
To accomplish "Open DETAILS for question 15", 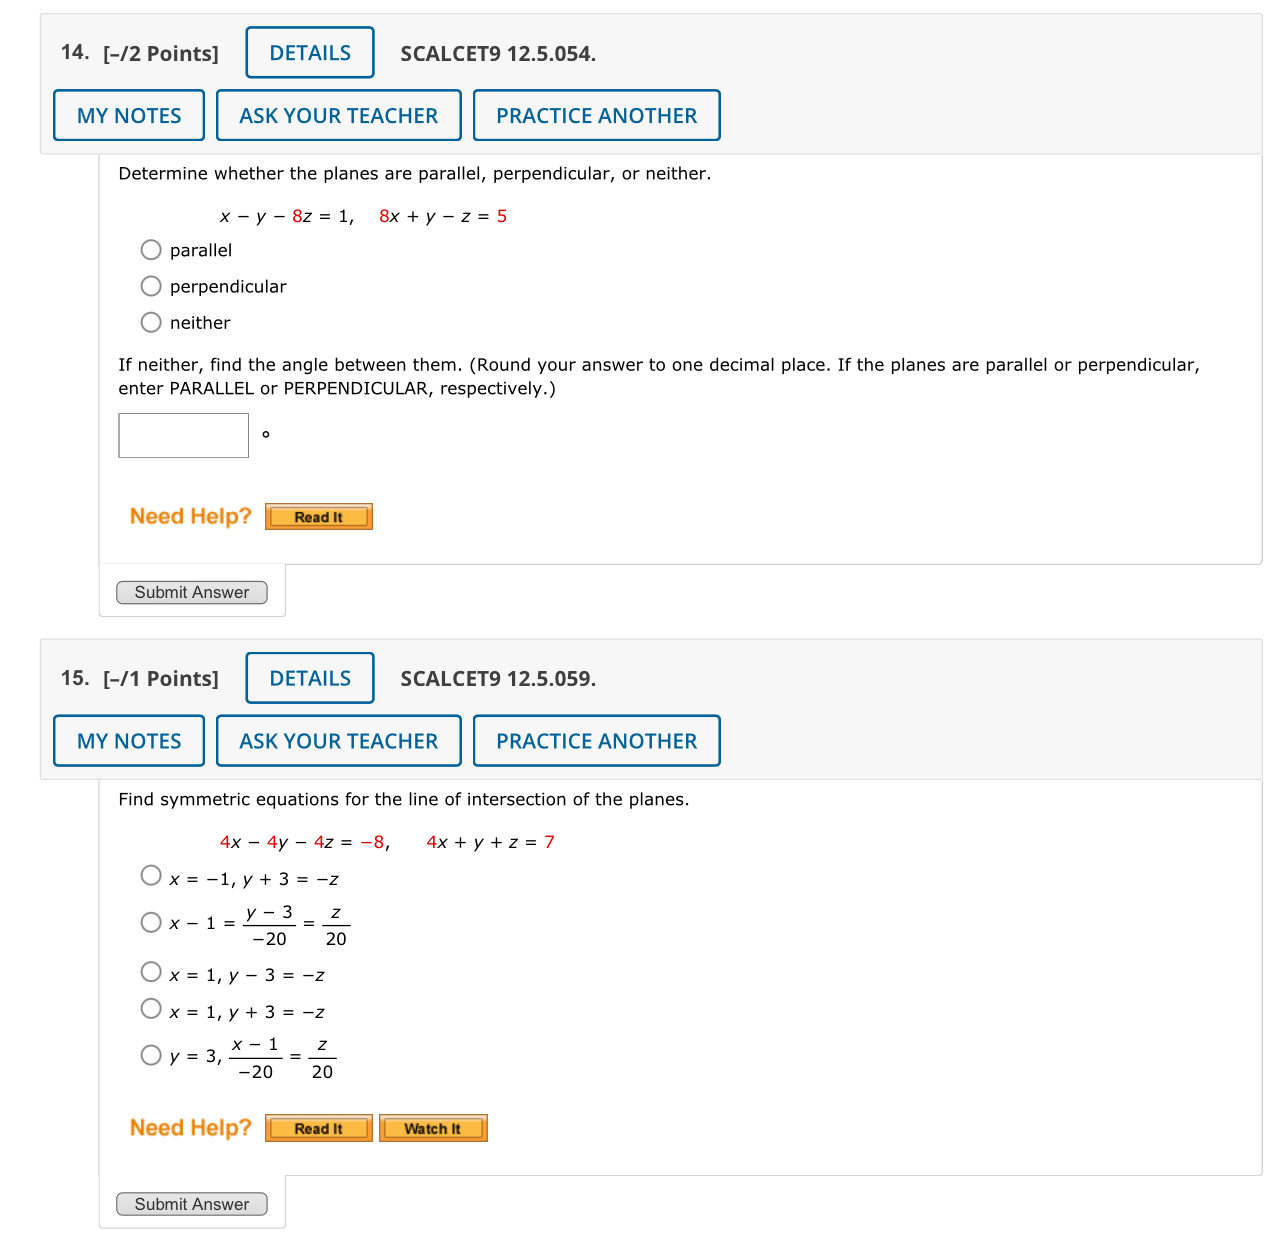I will coord(309,678).
